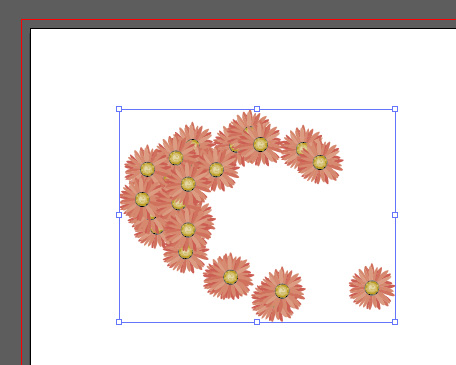
Task: Select the leftmost flower touching the bounding box
Action: (142, 199)
